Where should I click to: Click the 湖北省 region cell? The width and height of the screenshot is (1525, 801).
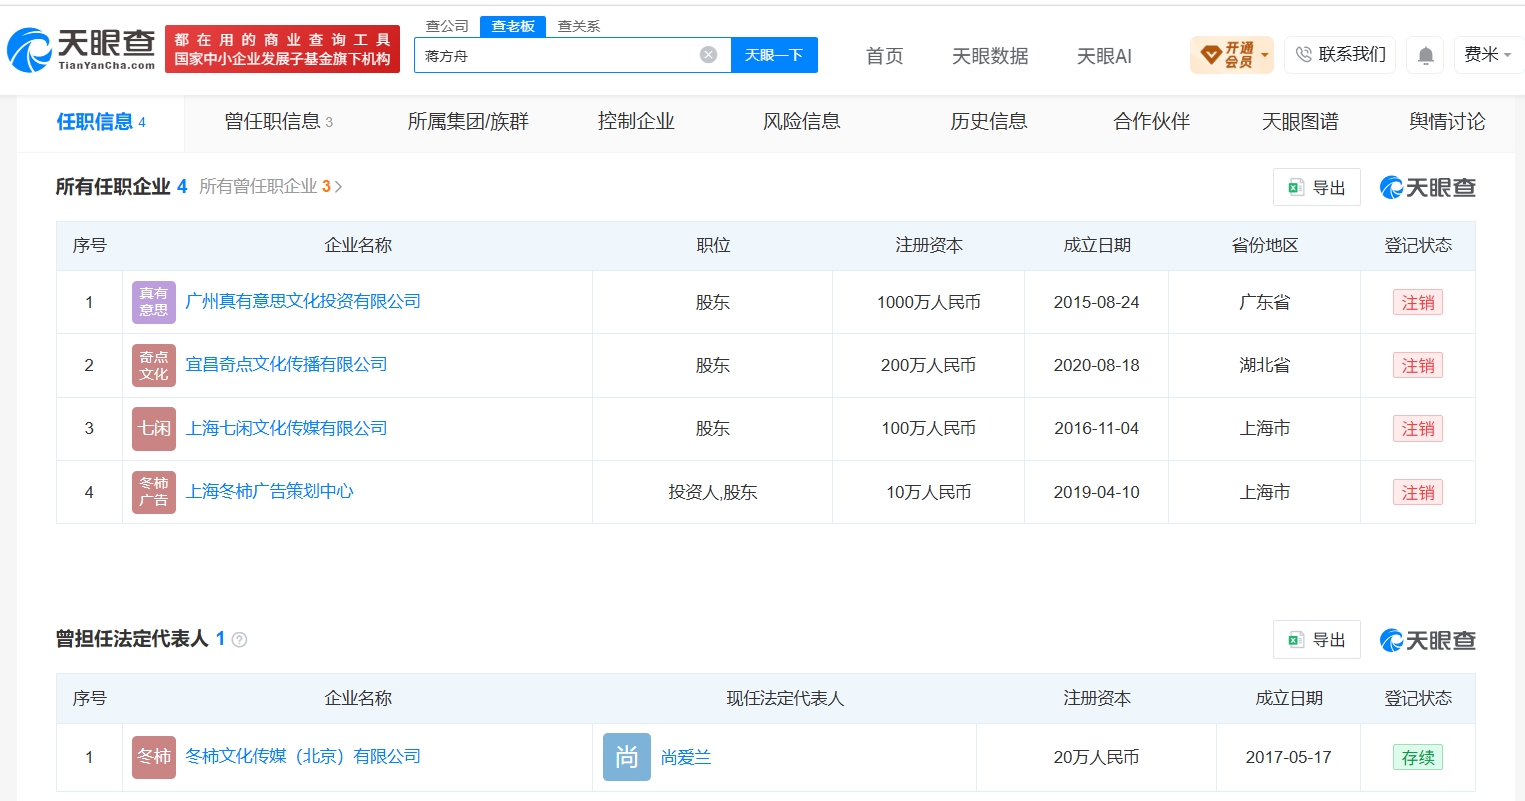coord(1265,365)
